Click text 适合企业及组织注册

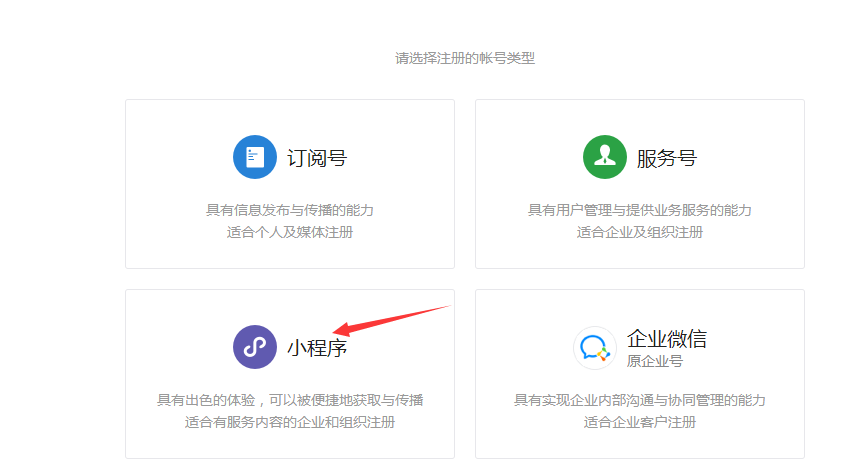coord(640,232)
